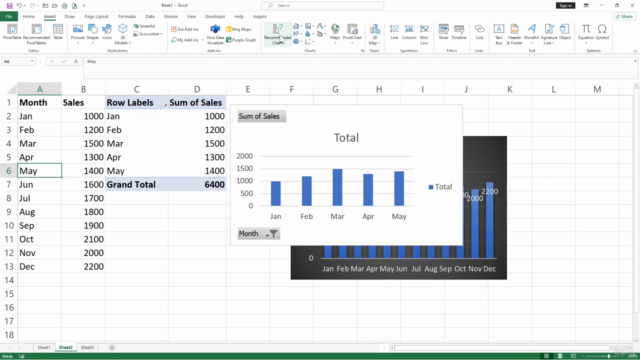
Task: Click Bing Maps add-in
Action: pos(239,29)
